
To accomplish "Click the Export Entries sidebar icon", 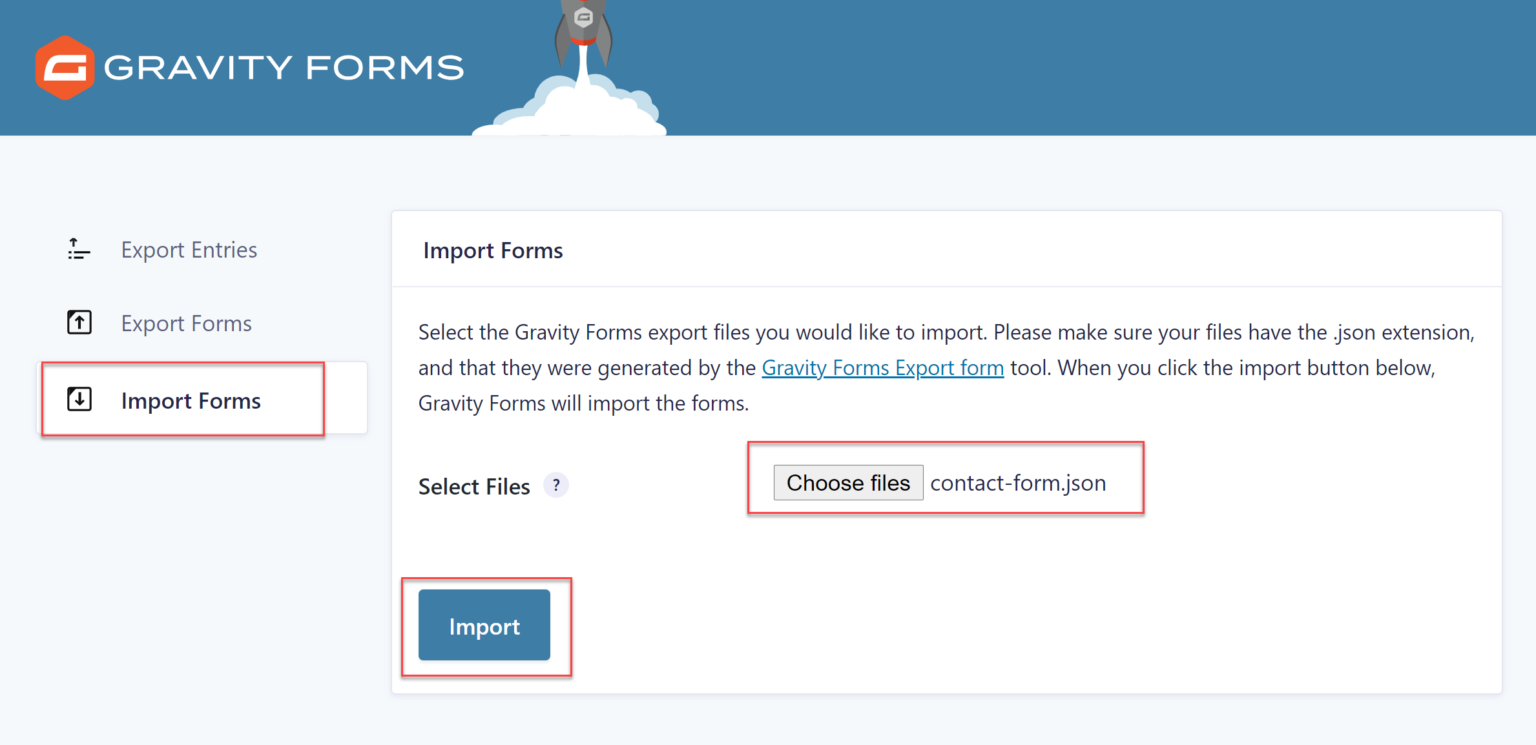I will click(x=78, y=249).
